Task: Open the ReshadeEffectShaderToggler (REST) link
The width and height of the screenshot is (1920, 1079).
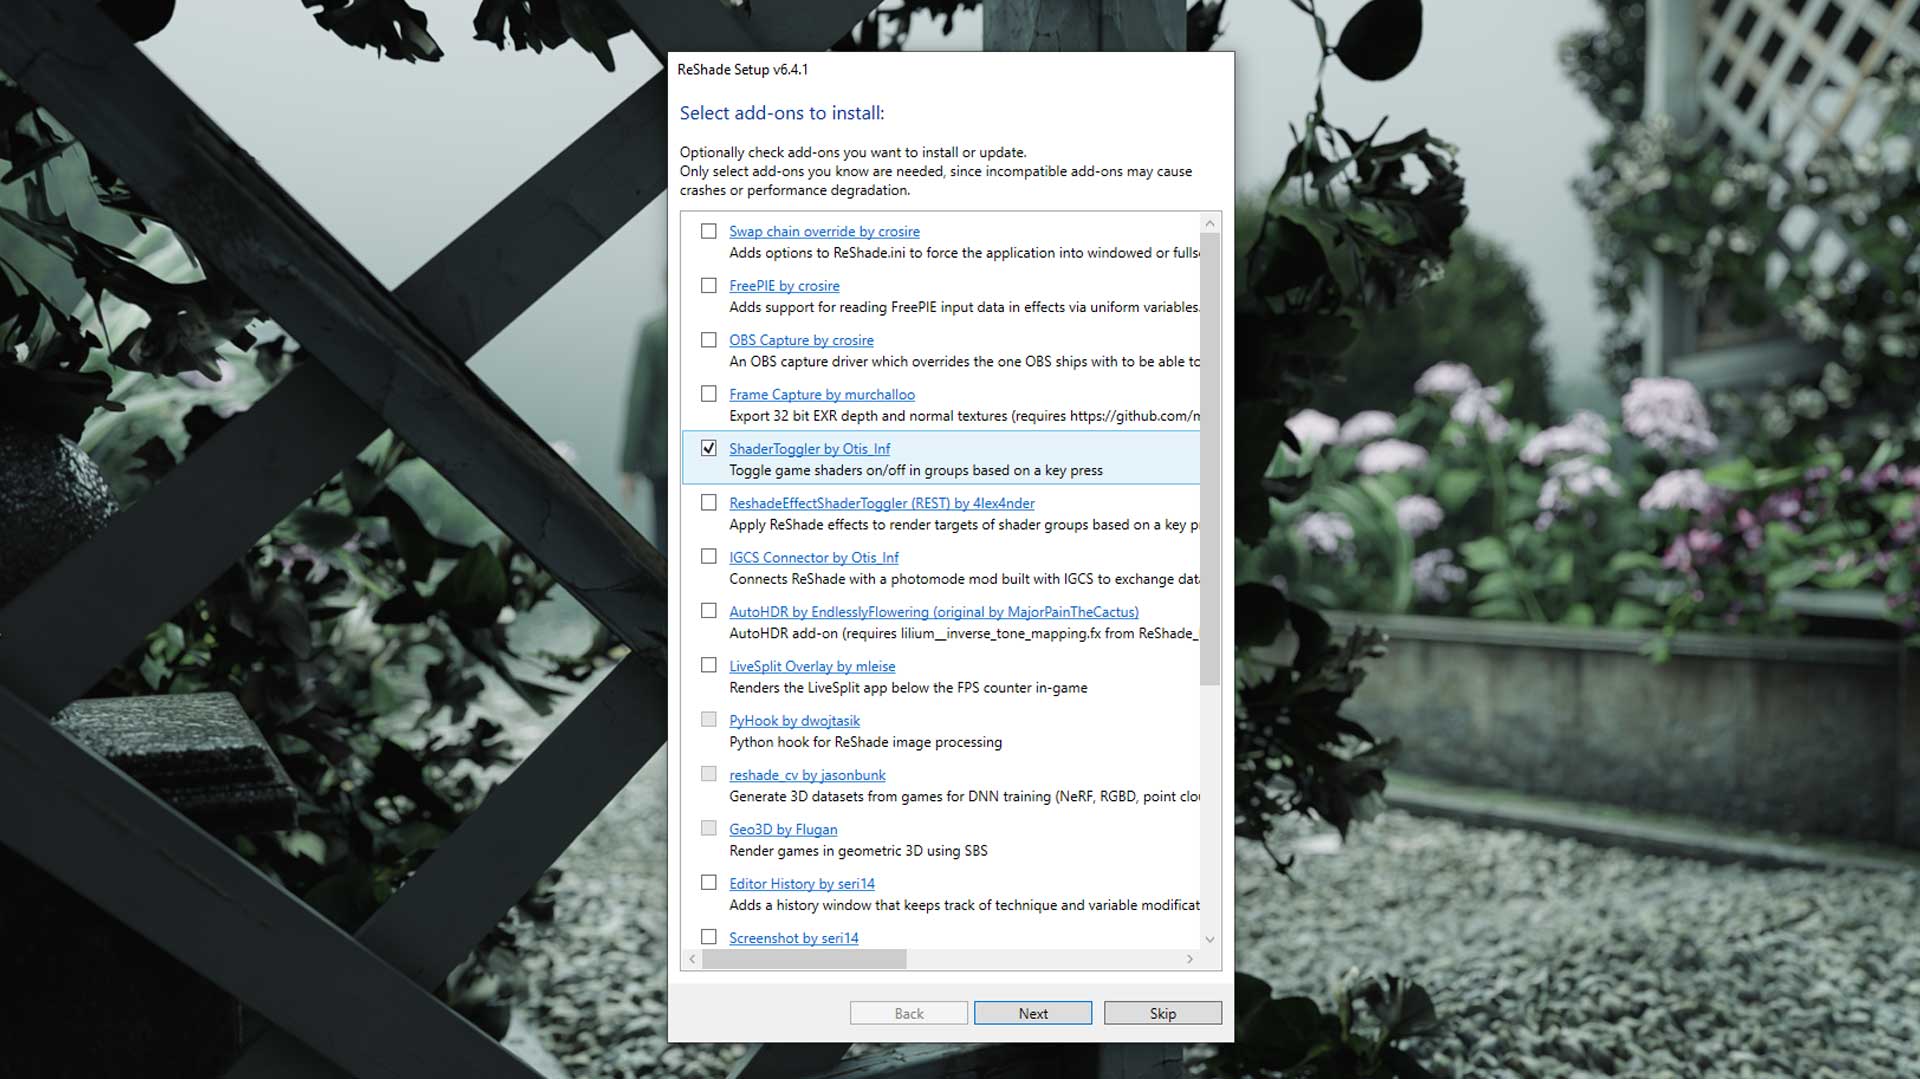Action: (x=881, y=503)
